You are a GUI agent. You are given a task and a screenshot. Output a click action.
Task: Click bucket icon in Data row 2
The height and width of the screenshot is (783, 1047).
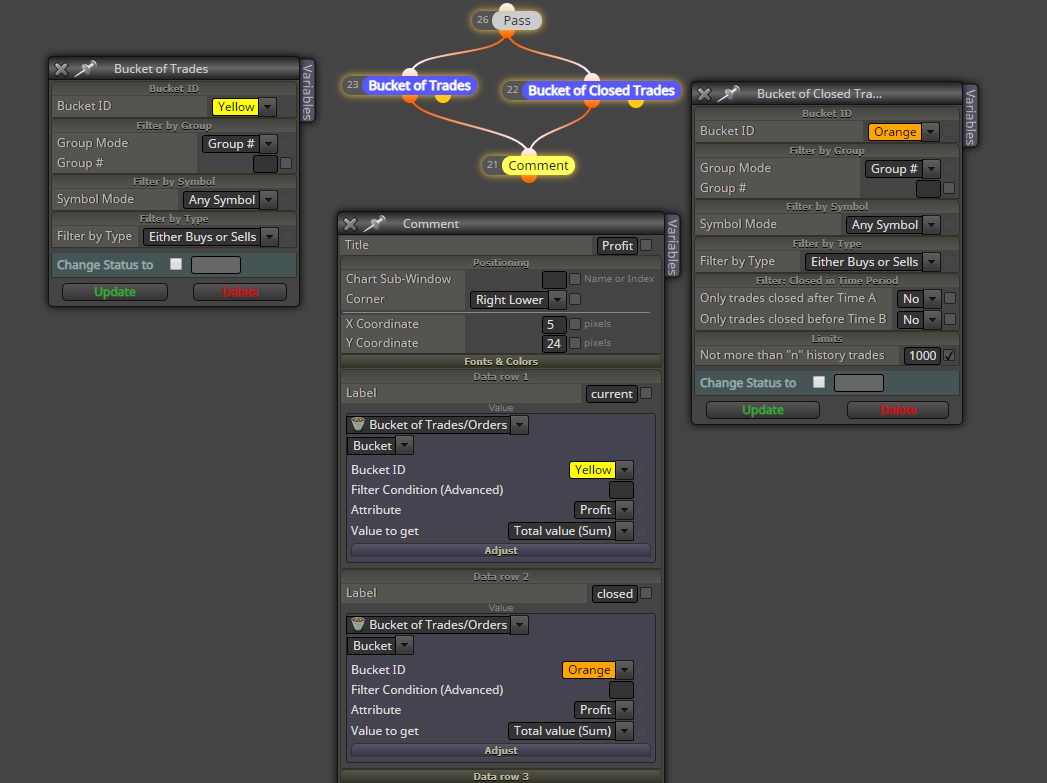(x=358, y=624)
